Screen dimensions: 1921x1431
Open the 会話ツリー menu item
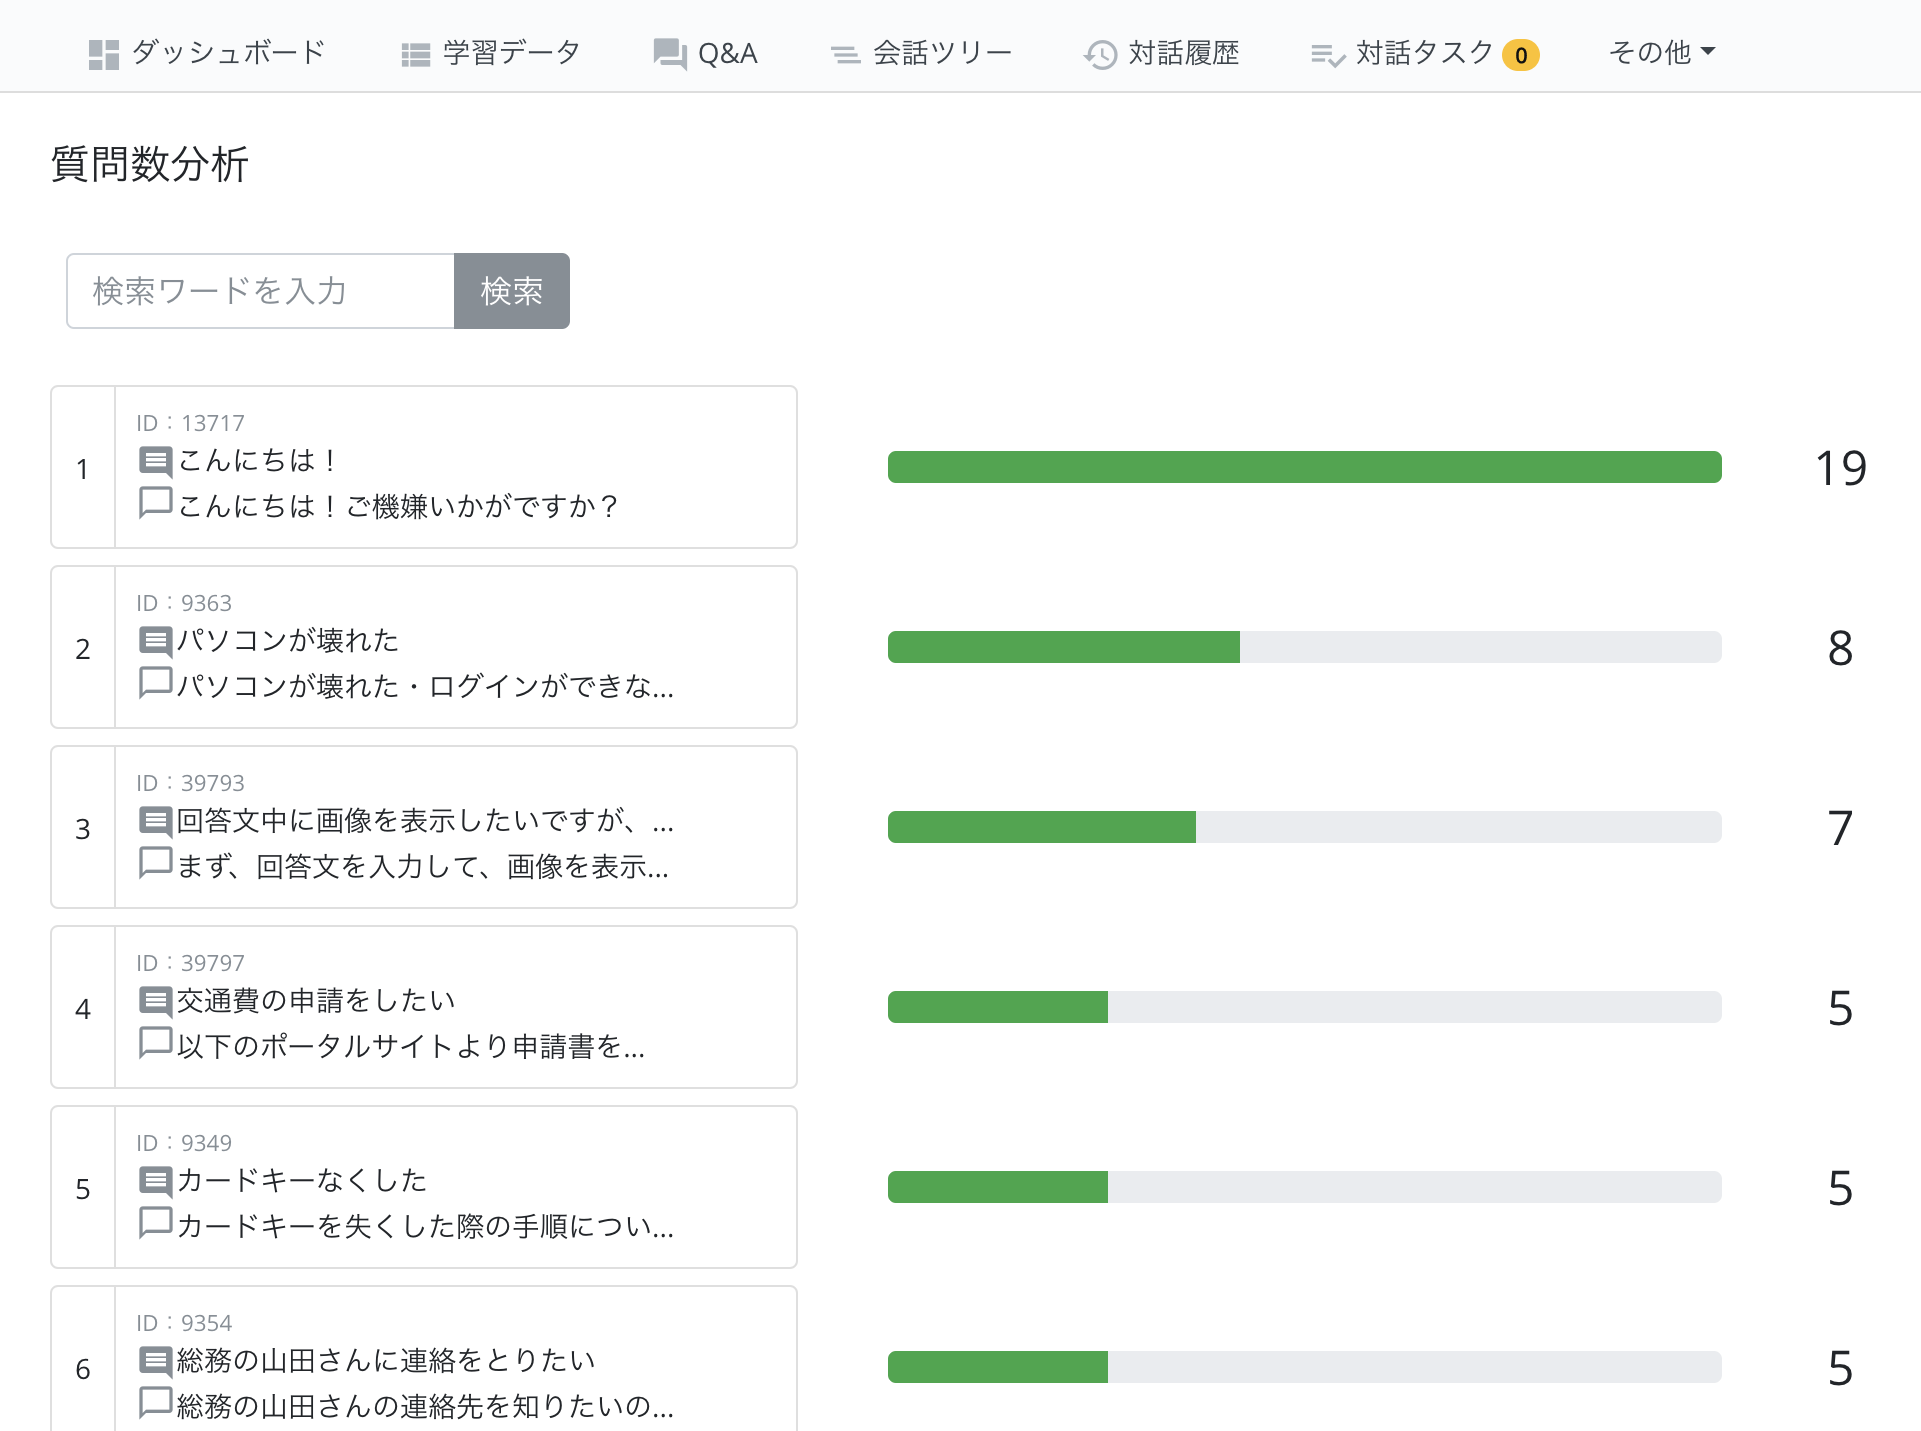942,53
